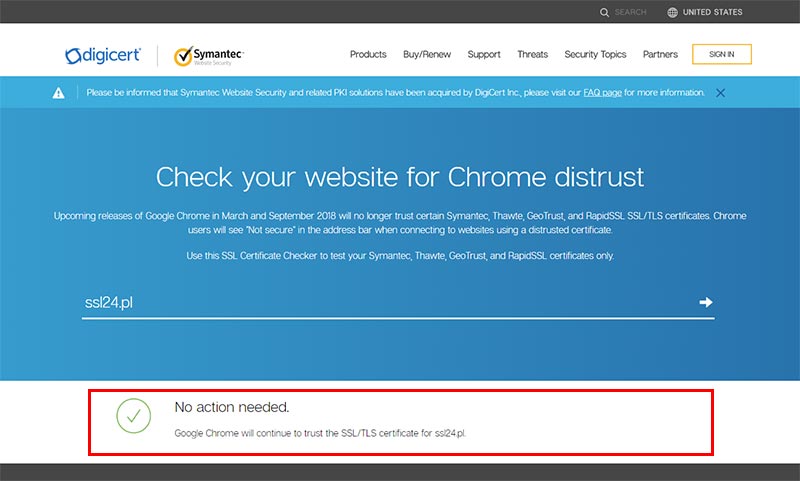Click the globe region icon
Image resolution: width=800 pixels, height=481 pixels.
tap(672, 12)
